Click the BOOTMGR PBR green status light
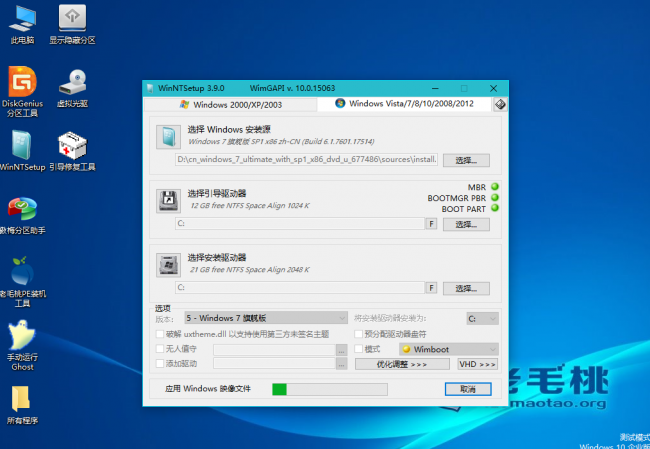 [x=495, y=197]
